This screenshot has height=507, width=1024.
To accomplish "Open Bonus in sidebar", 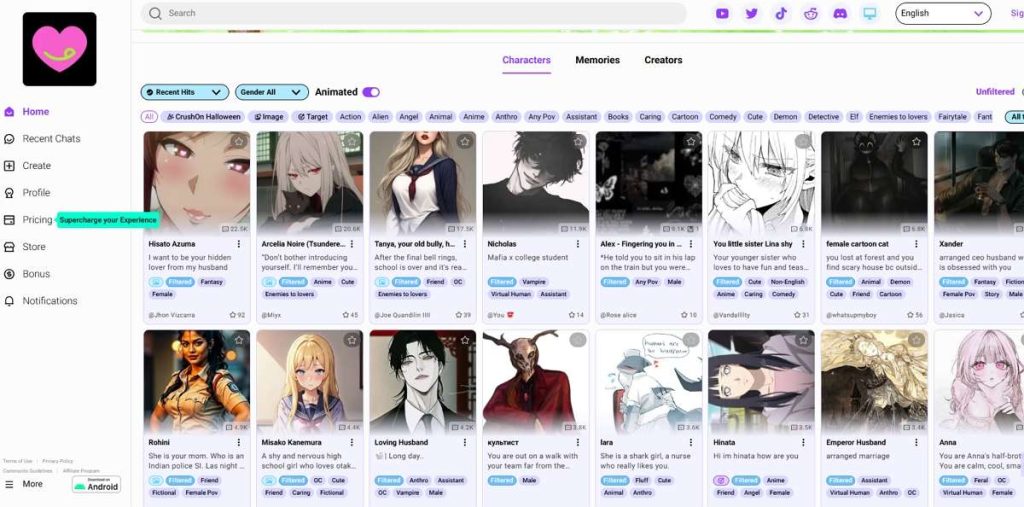I will (27, 274).
